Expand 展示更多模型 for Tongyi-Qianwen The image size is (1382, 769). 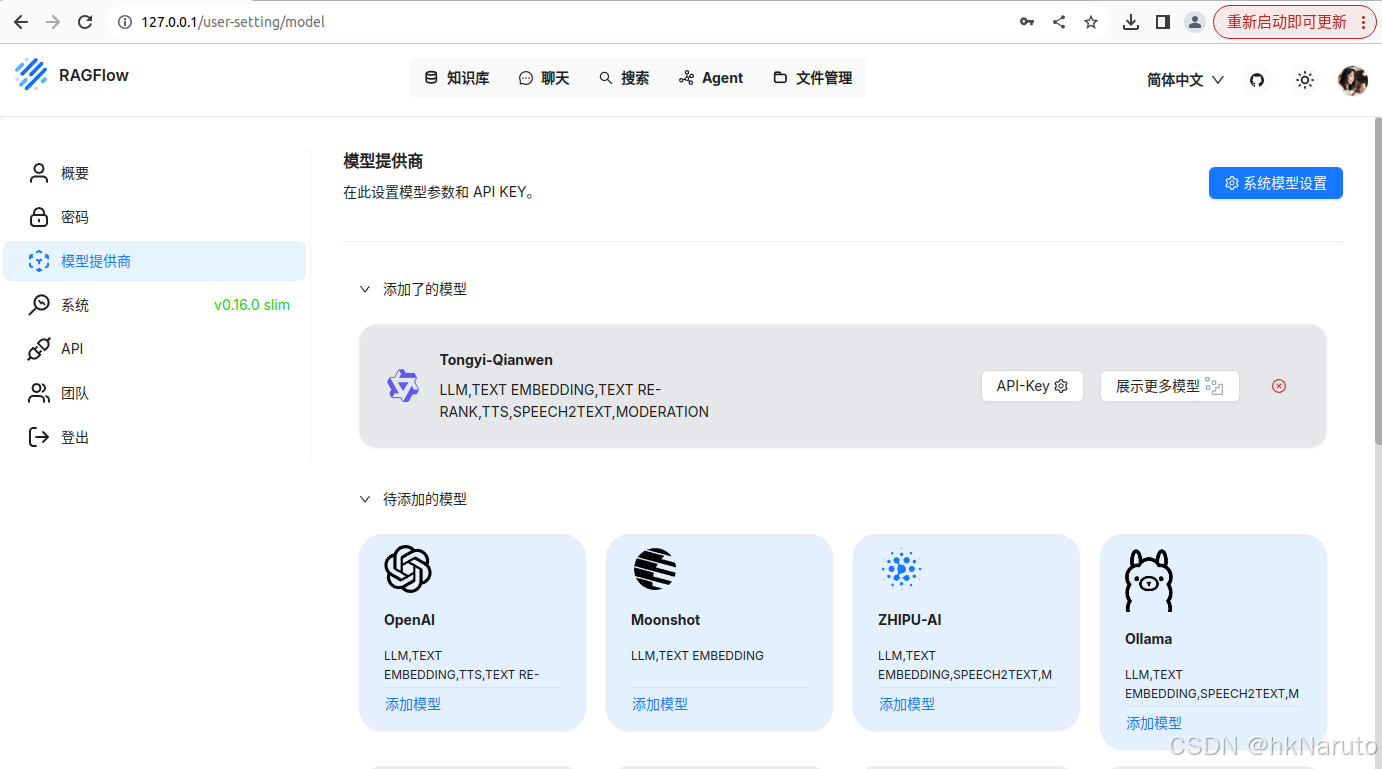(x=1169, y=386)
